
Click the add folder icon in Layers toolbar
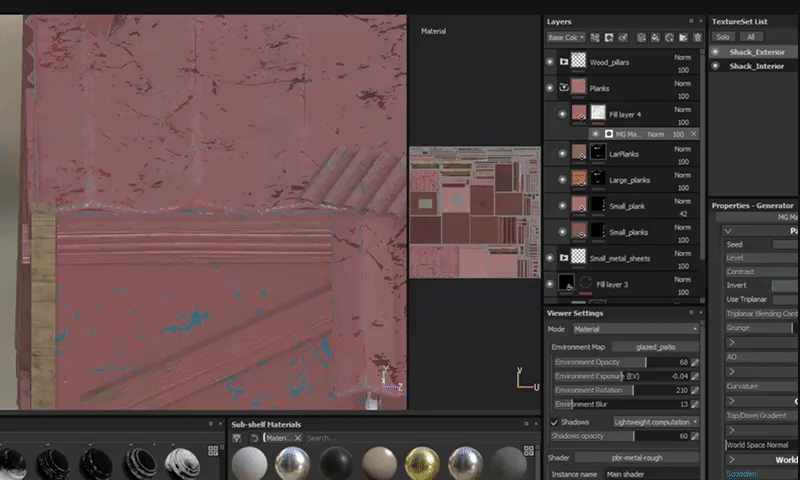(683, 37)
